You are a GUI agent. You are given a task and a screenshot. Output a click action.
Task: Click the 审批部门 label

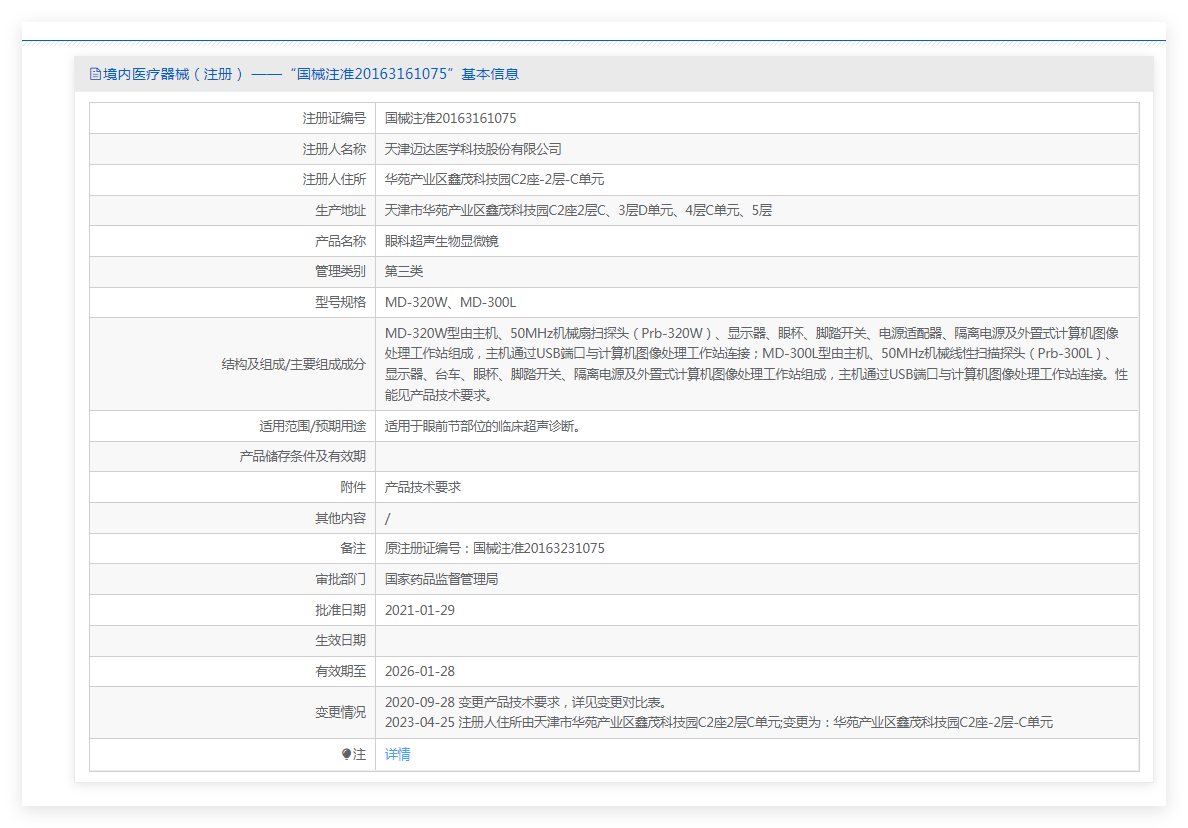[x=340, y=580]
